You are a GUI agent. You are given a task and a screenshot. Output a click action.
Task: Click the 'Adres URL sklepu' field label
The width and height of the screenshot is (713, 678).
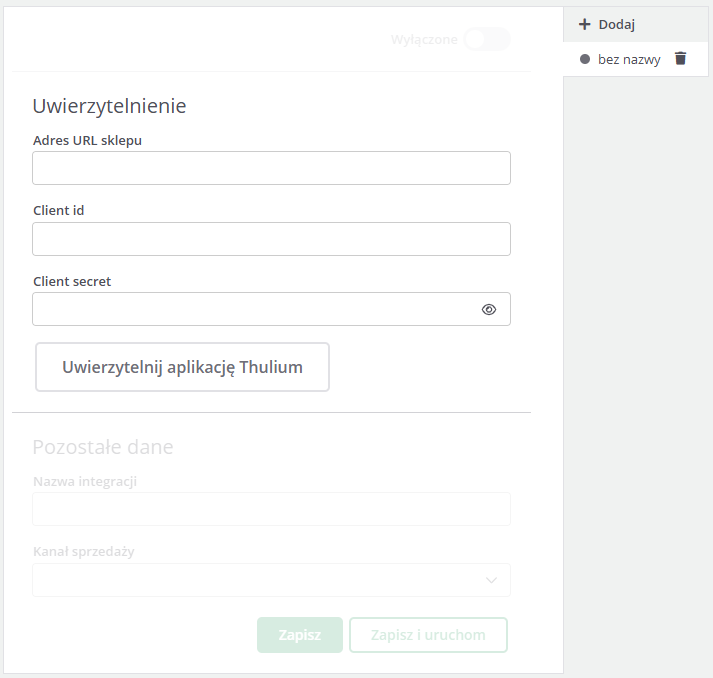pyautogui.click(x=87, y=140)
